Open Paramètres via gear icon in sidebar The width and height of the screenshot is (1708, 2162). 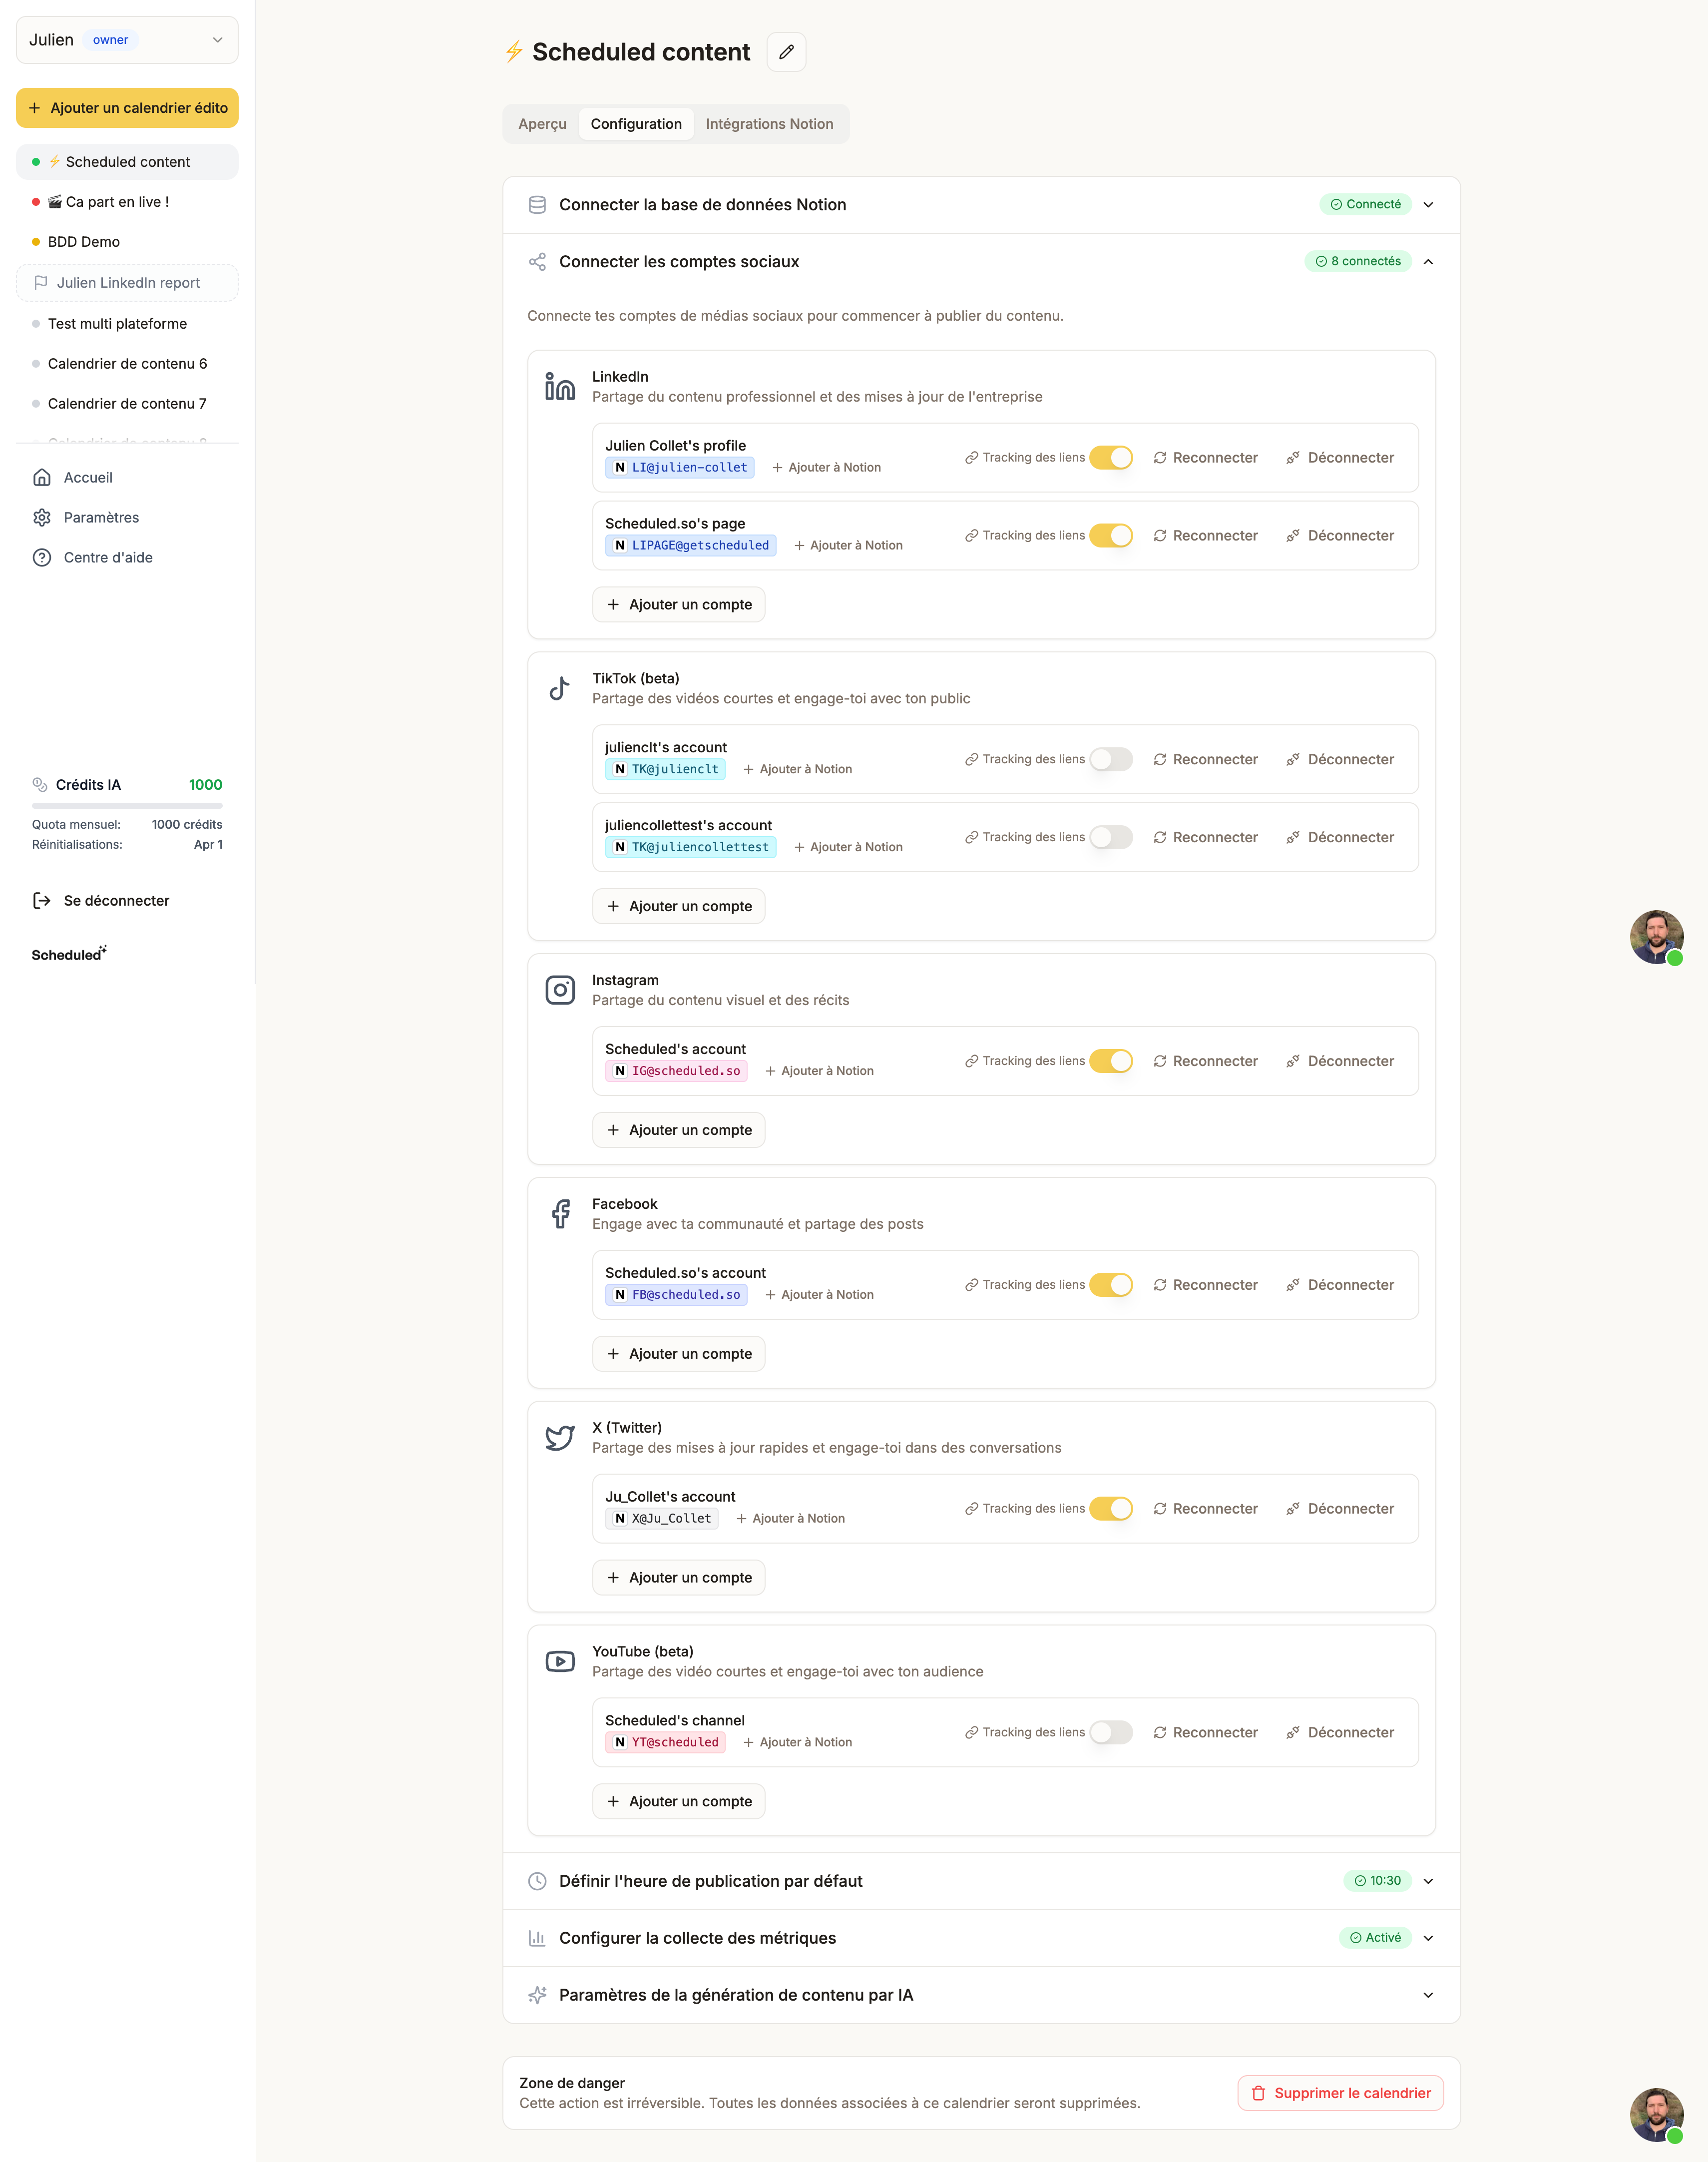click(x=42, y=517)
